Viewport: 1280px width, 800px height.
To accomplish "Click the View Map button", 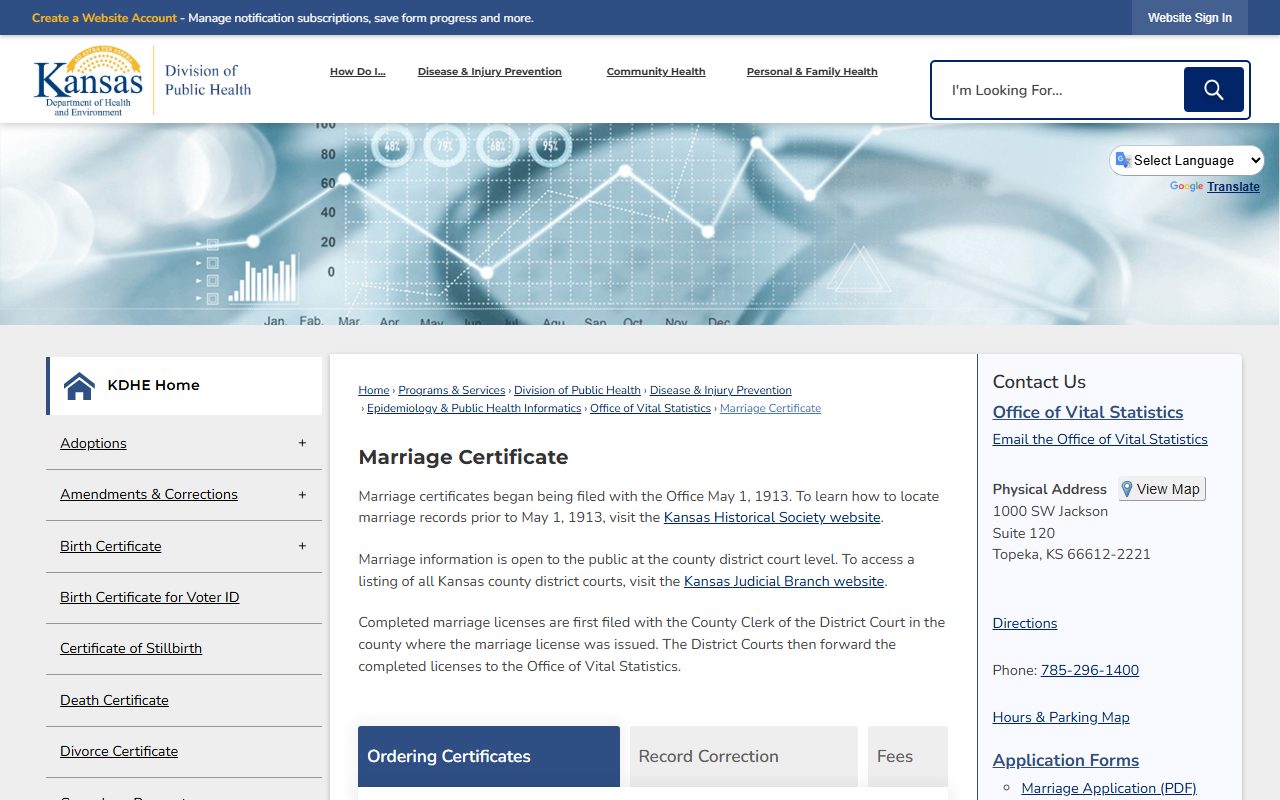I will 1162,489.
